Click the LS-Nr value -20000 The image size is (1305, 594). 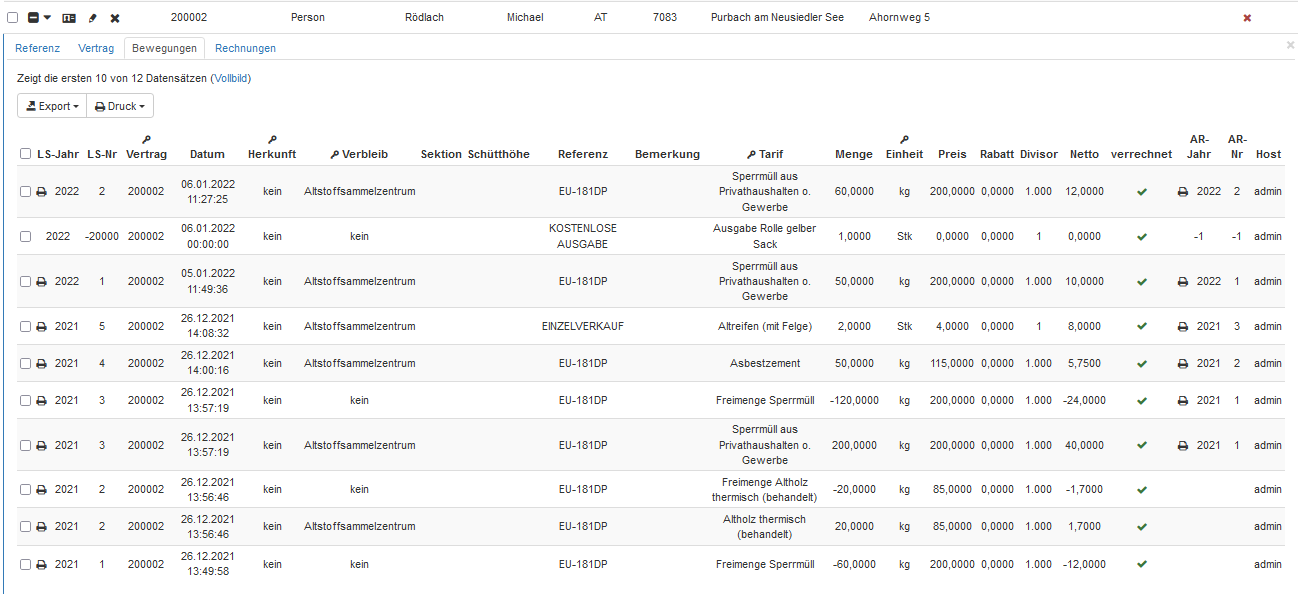(x=102, y=237)
